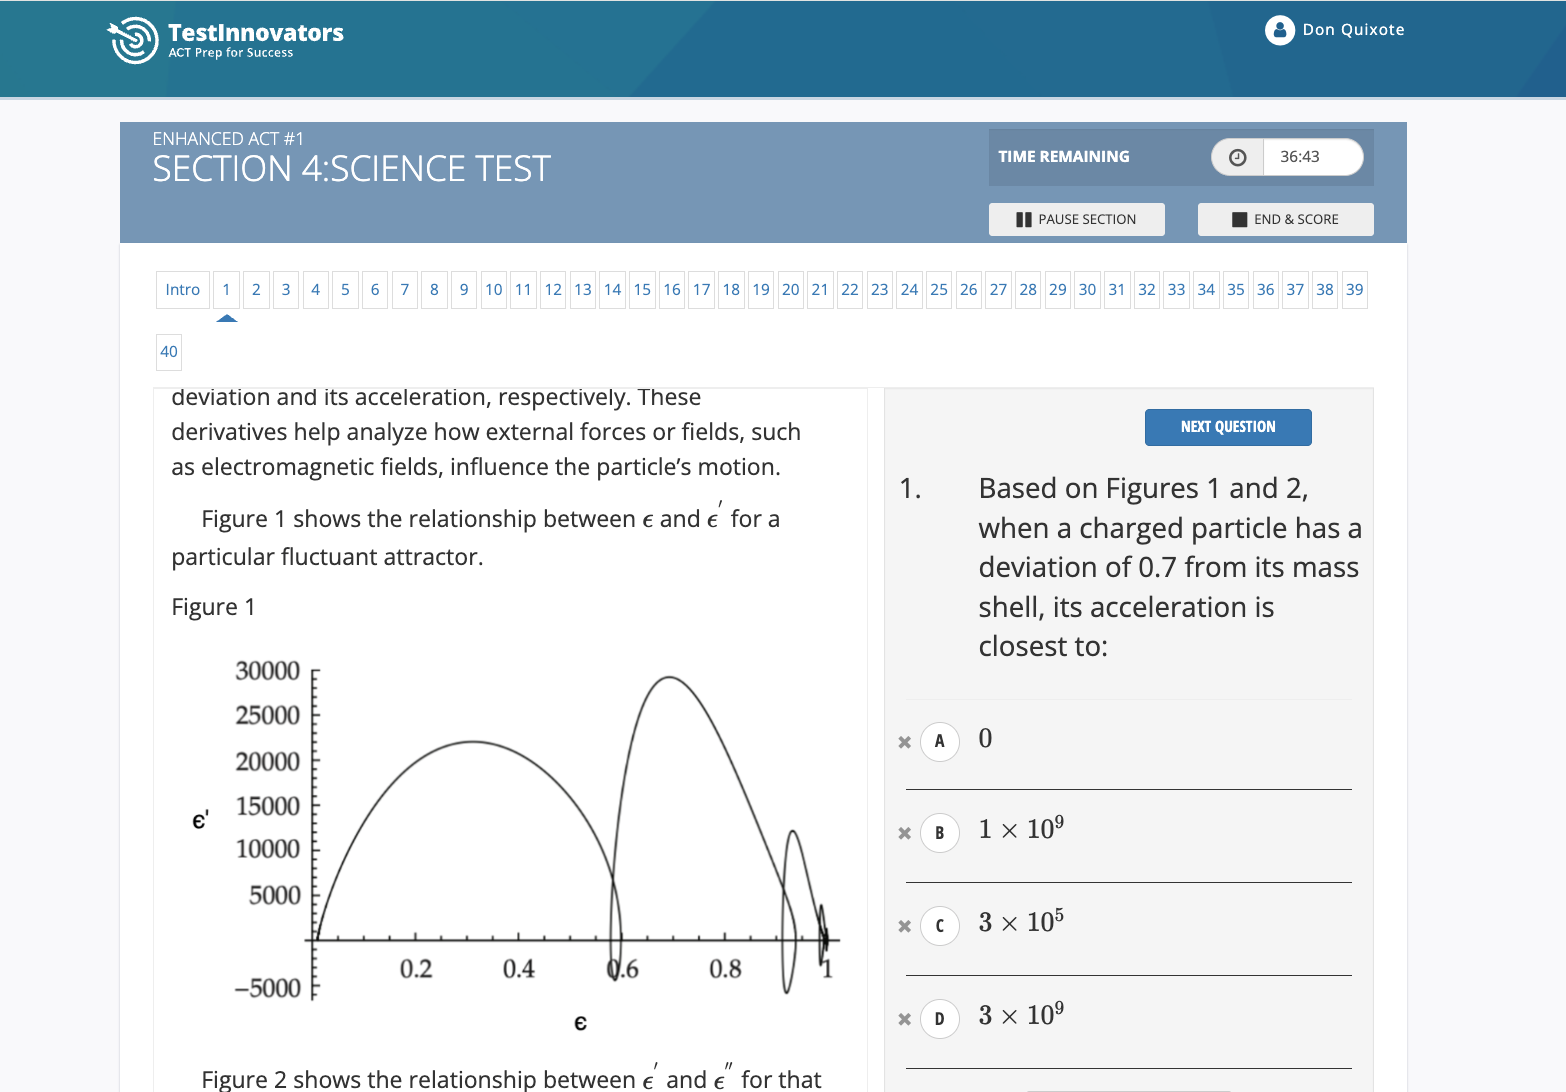This screenshot has width=1566, height=1092.
Task: Click the TestInnovators target logo icon
Action: point(133,40)
